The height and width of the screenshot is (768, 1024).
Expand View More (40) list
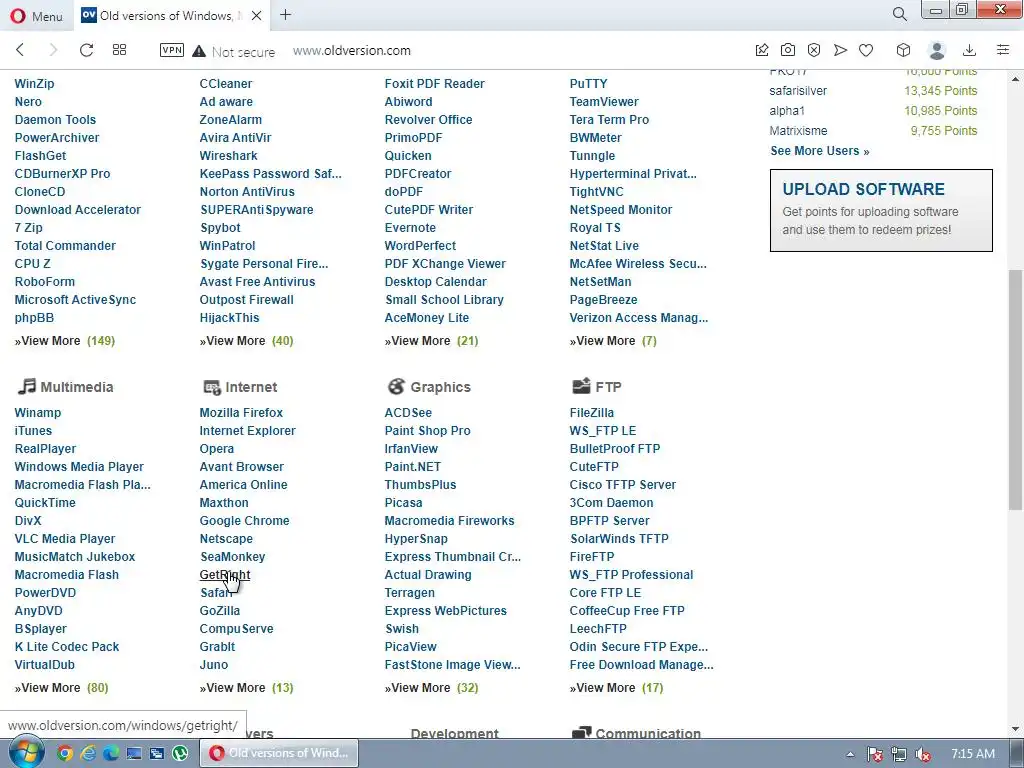(x=246, y=341)
